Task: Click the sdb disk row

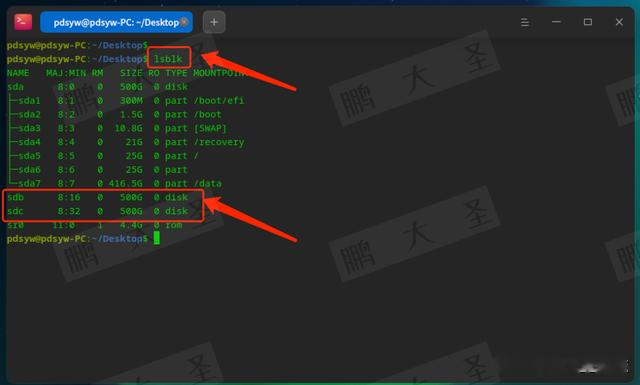Action: pos(98,198)
